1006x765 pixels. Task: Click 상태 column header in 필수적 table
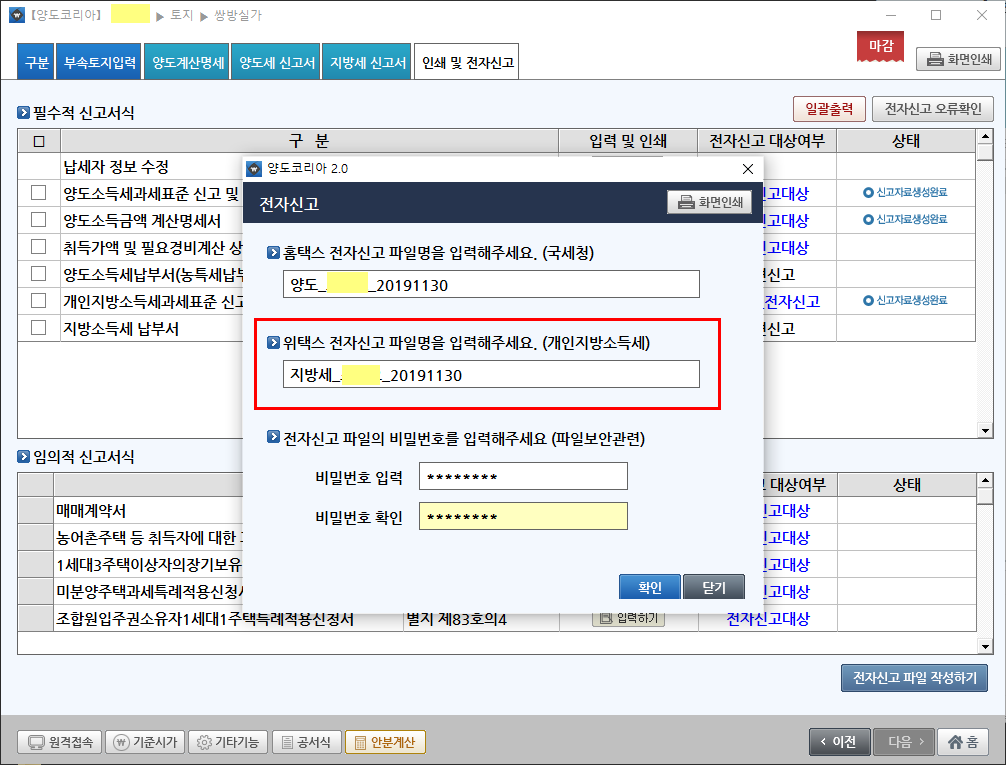[x=906, y=141]
